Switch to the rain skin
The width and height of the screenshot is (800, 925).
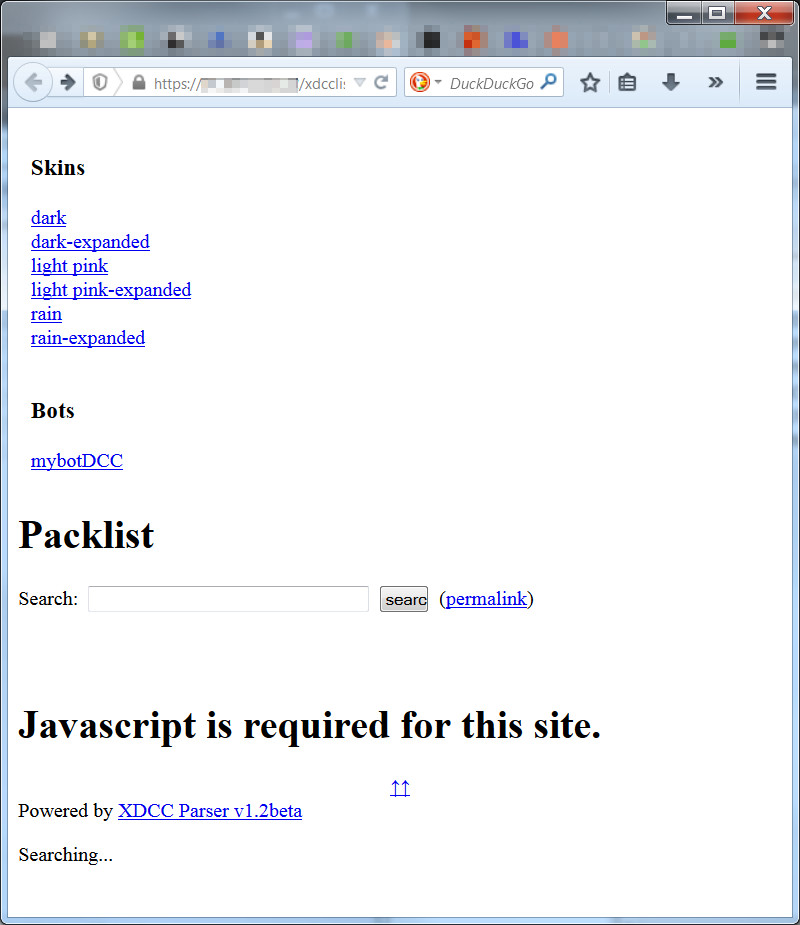coord(46,314)
